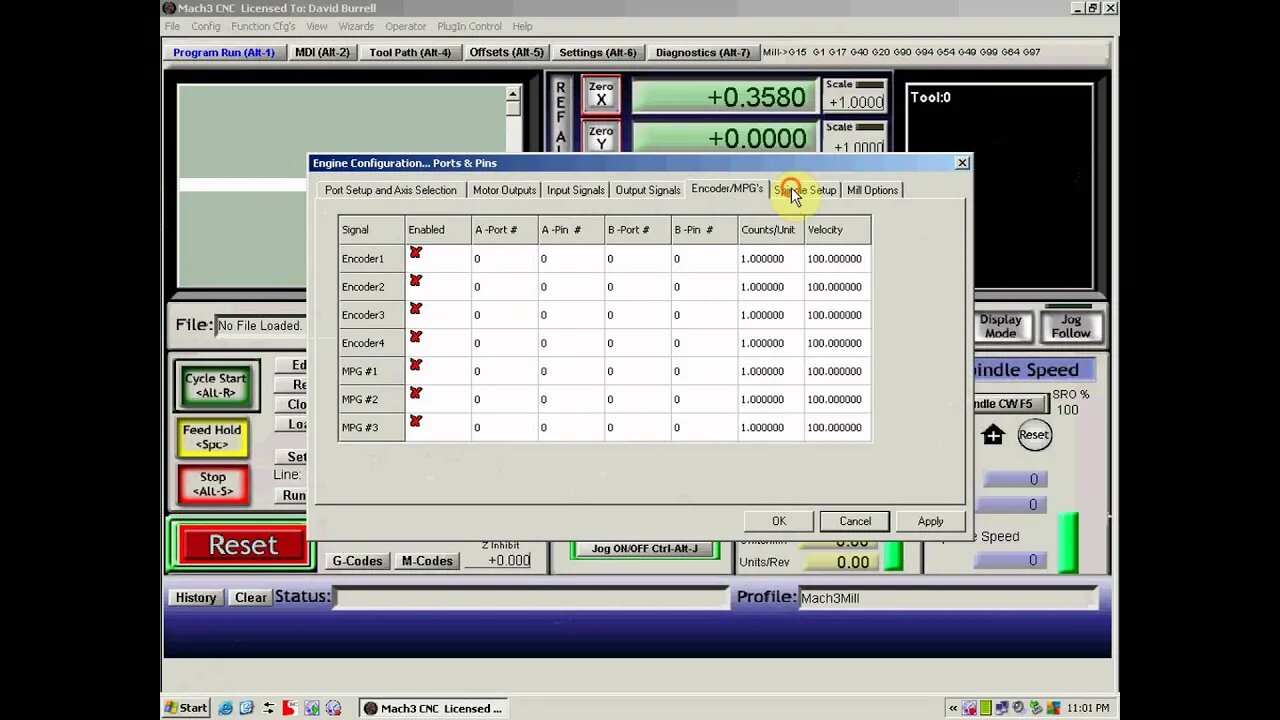Image resolution: width=1280 pixels, height=720 pixels.
Task: Click the red Stop Alt-S button
Action: (x=213, y=484)
